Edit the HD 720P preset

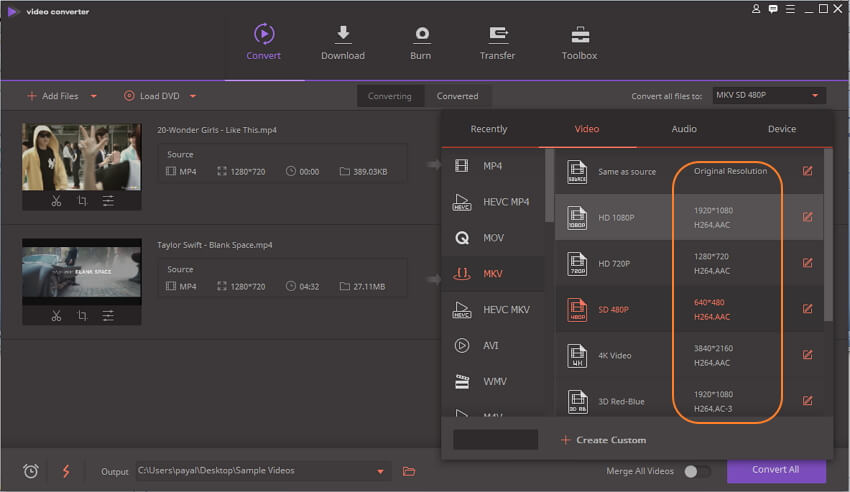click(x=807, y=263)
